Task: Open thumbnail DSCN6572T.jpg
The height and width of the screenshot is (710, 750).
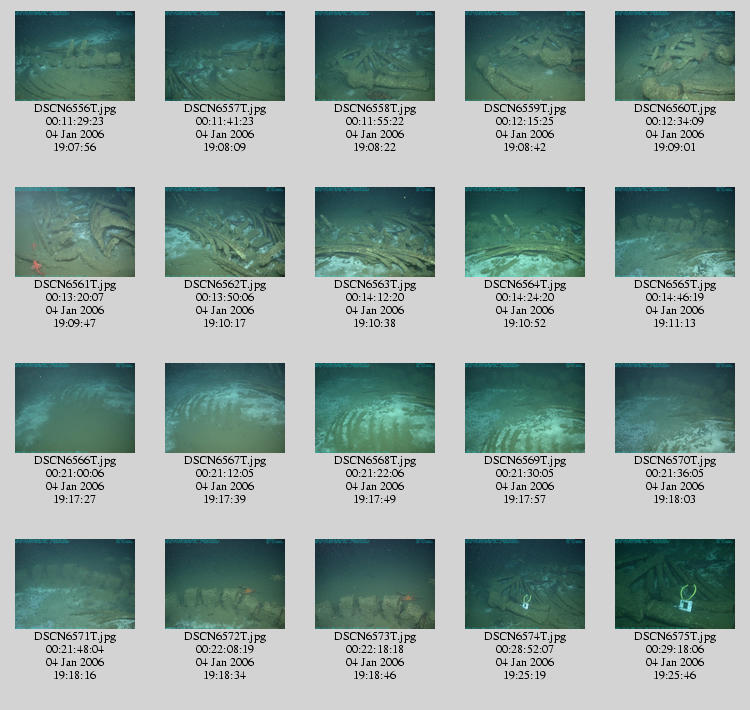Action: [225, 584]
